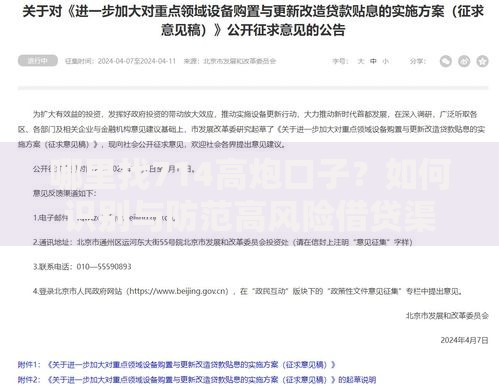Click the announcement title heading

[x=253, y=21]
